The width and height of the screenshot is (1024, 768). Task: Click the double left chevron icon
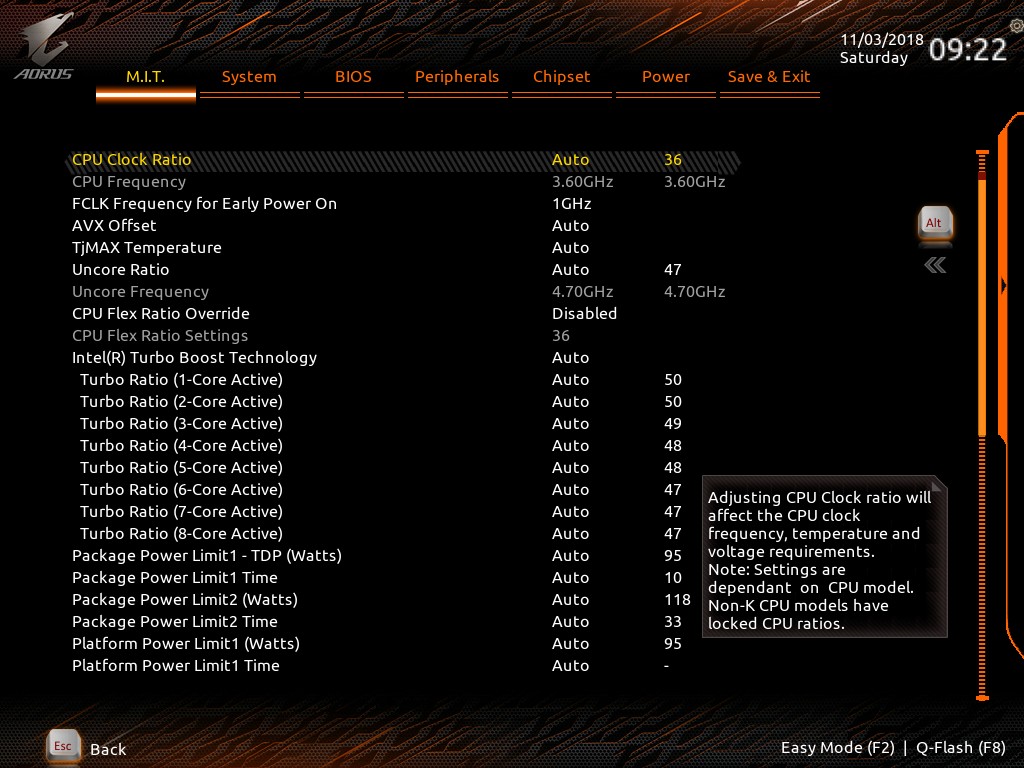pos(935,265)
